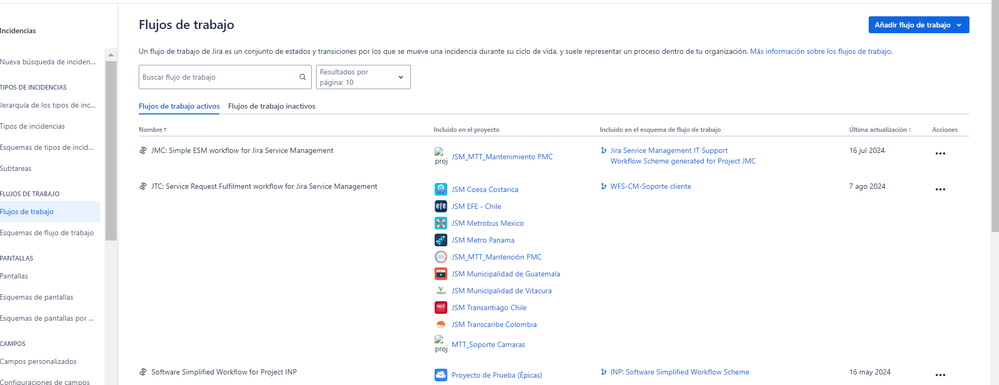999x385 pixels.
Task: Open actions menu for JTC workflow
Action: pos(940,189)
